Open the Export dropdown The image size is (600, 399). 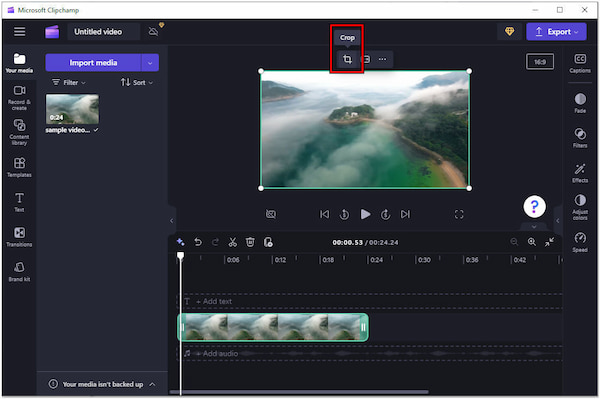[556, 32]
